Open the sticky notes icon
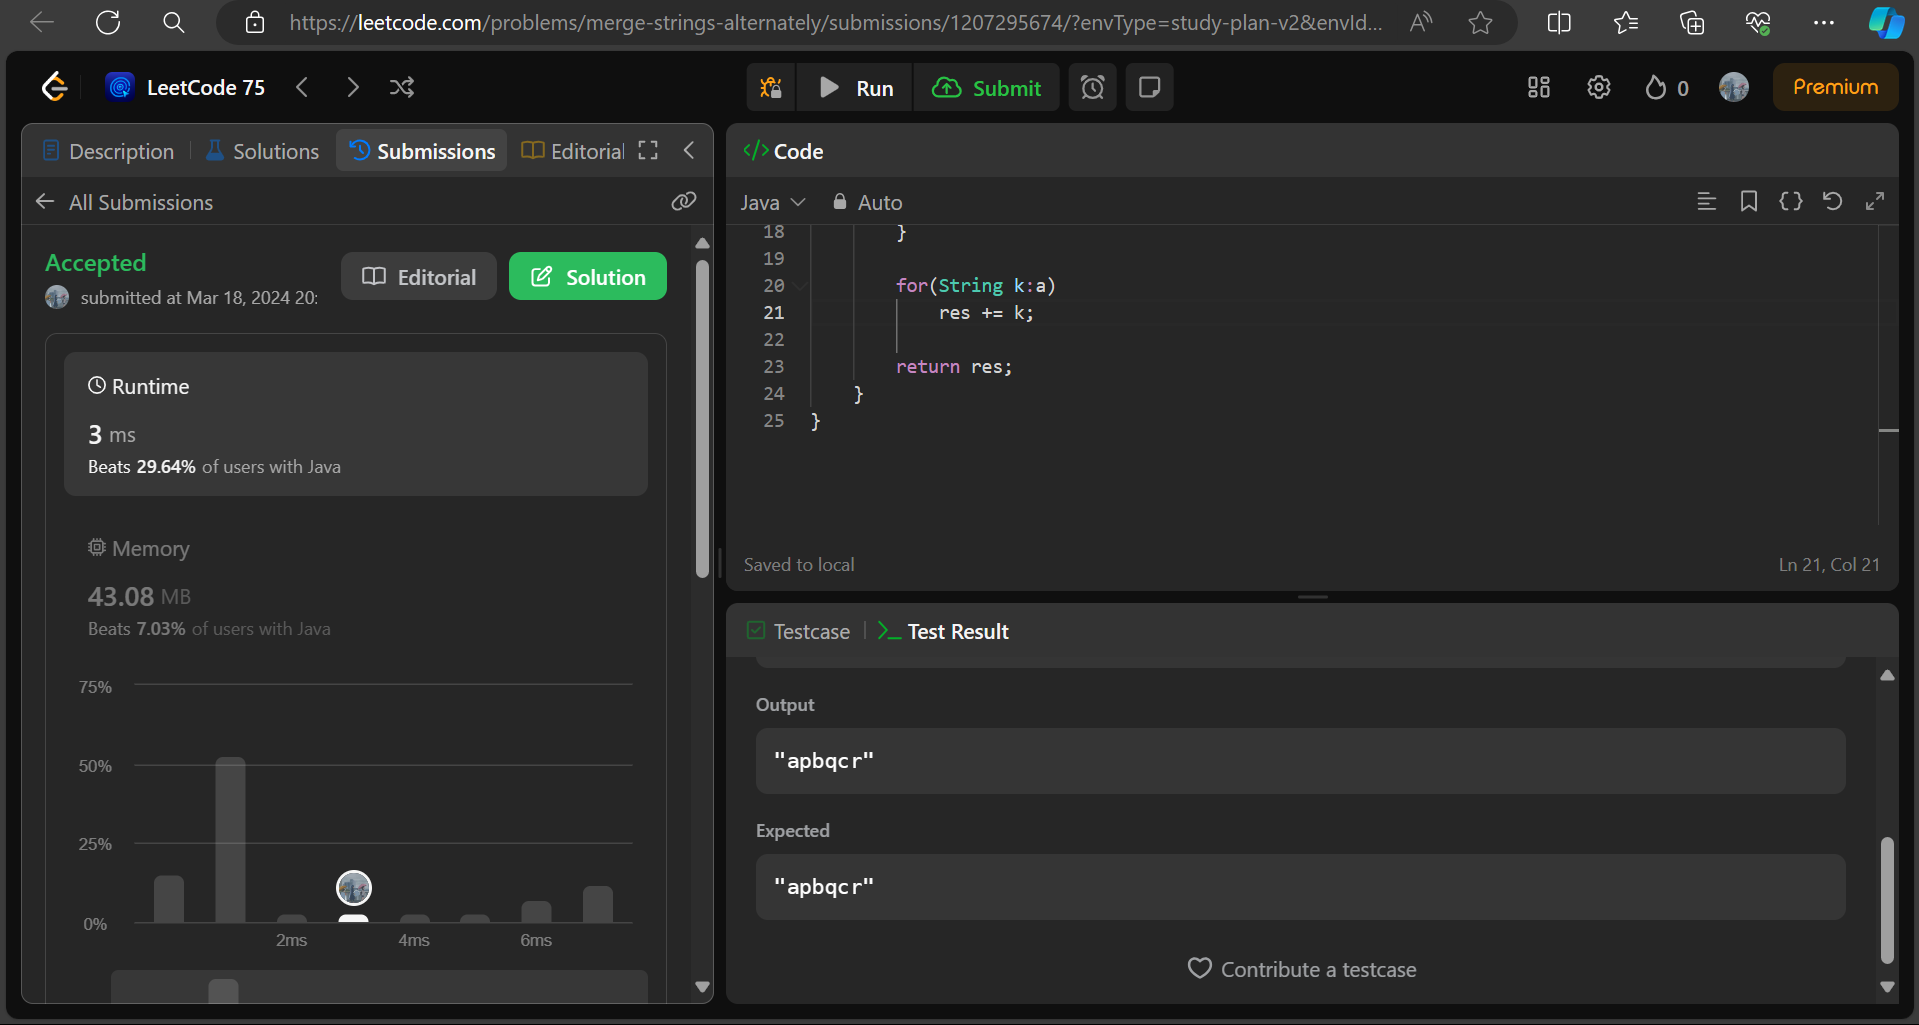This screenshot has width=1919, height=1025. click(x=1148, y=87)
